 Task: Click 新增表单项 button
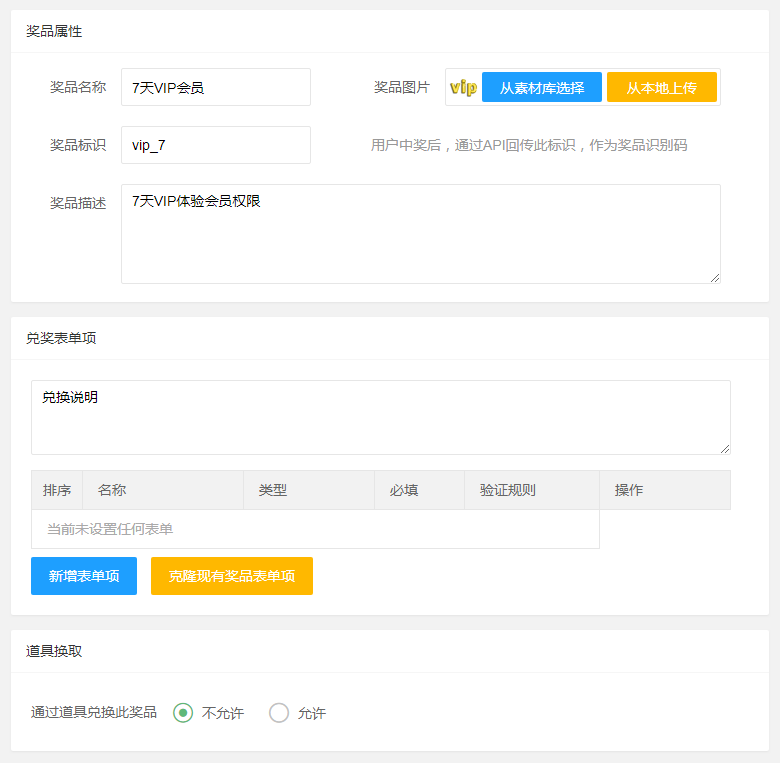84,576
